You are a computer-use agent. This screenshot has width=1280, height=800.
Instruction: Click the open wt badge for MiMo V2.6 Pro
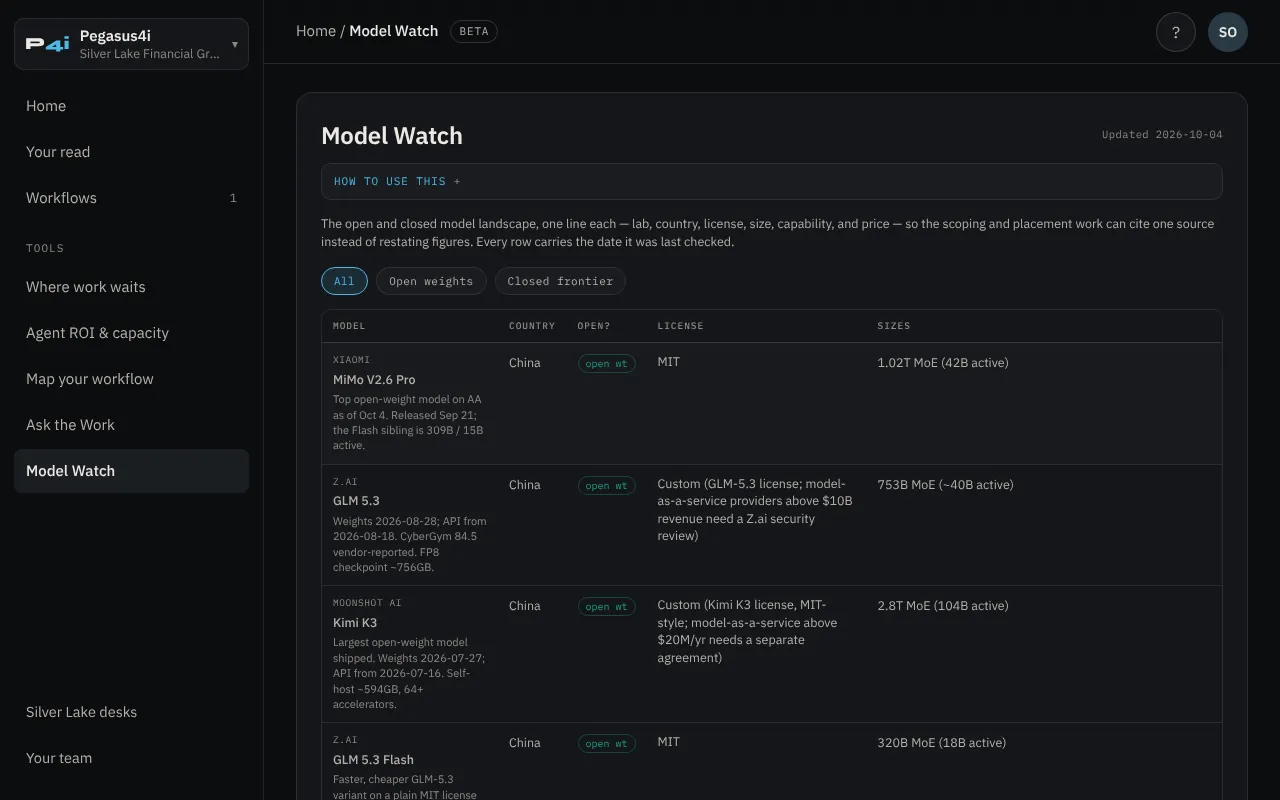(607, 364)
